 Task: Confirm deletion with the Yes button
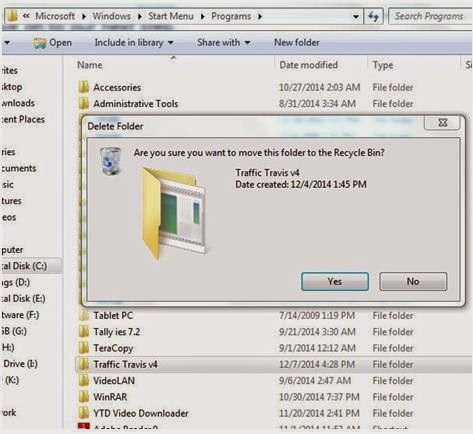coord(335,281)
